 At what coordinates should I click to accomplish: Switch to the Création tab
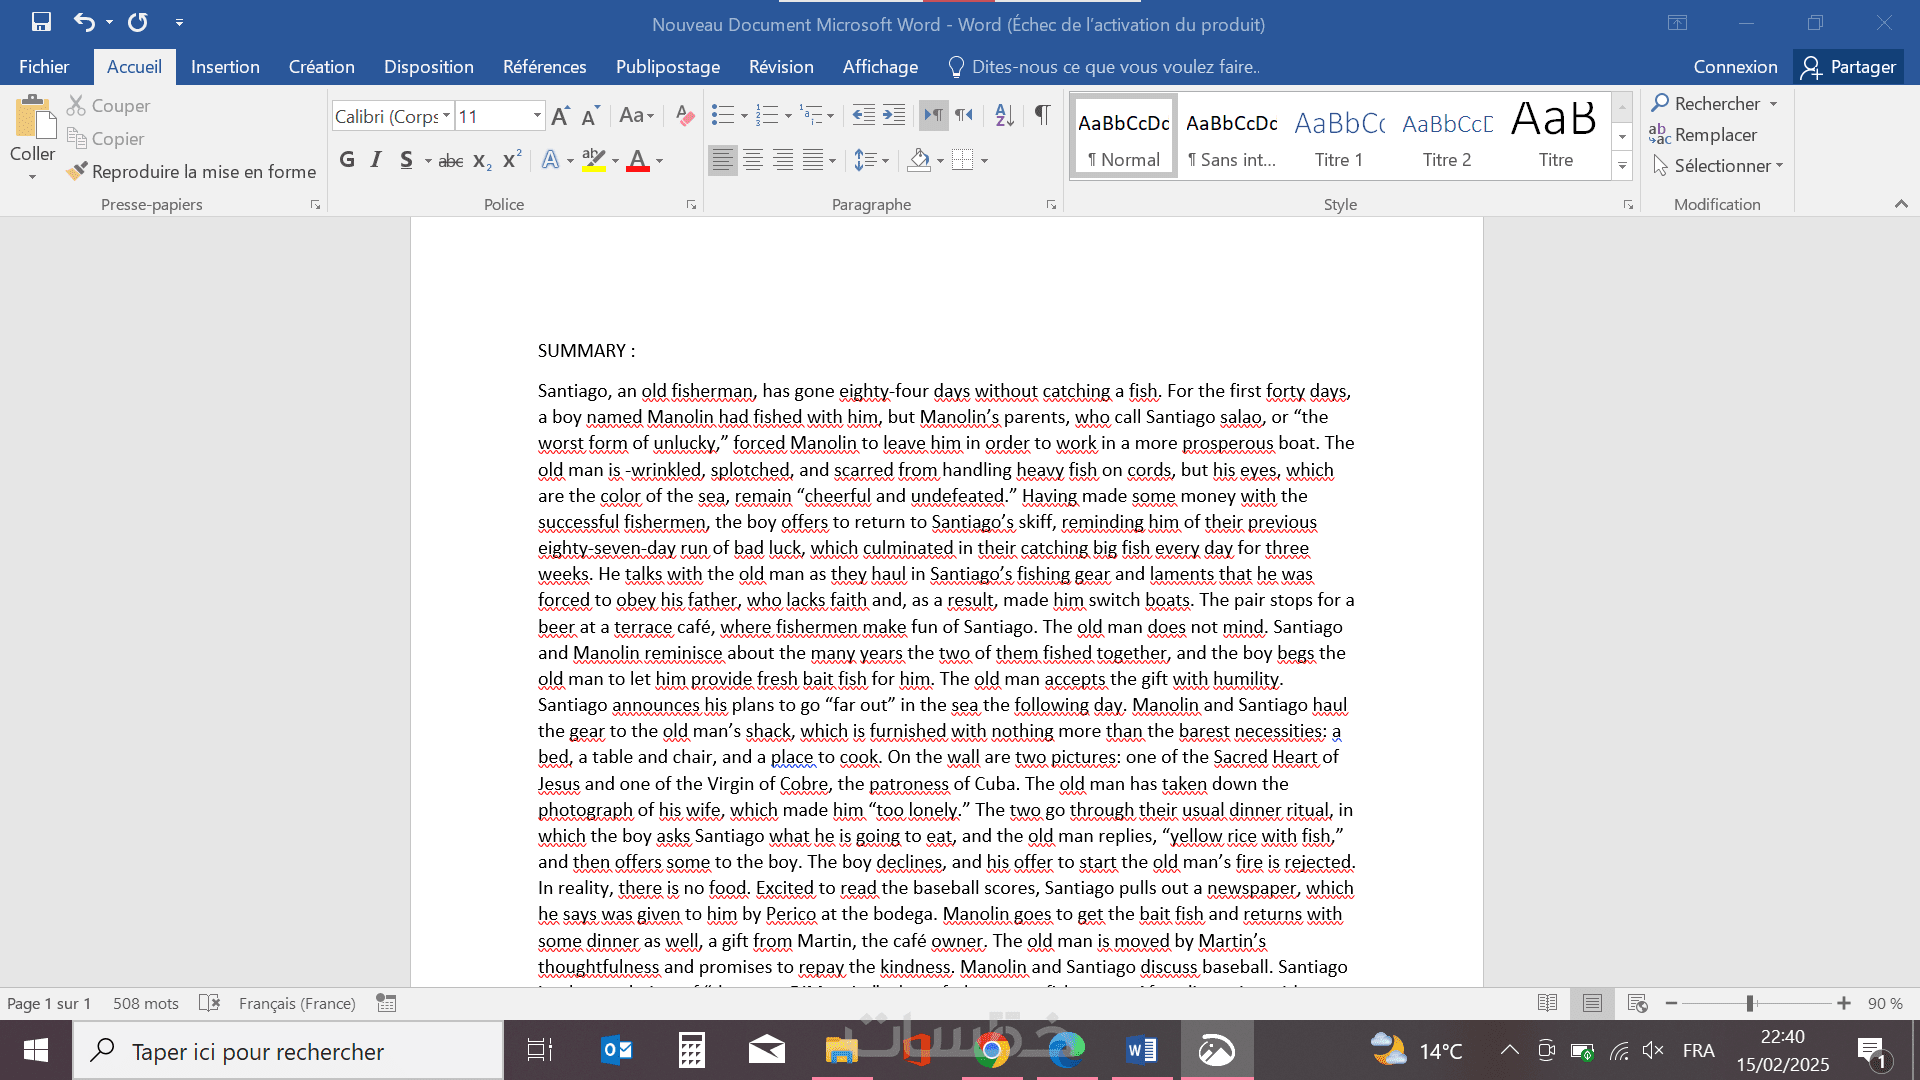point(321,67)
